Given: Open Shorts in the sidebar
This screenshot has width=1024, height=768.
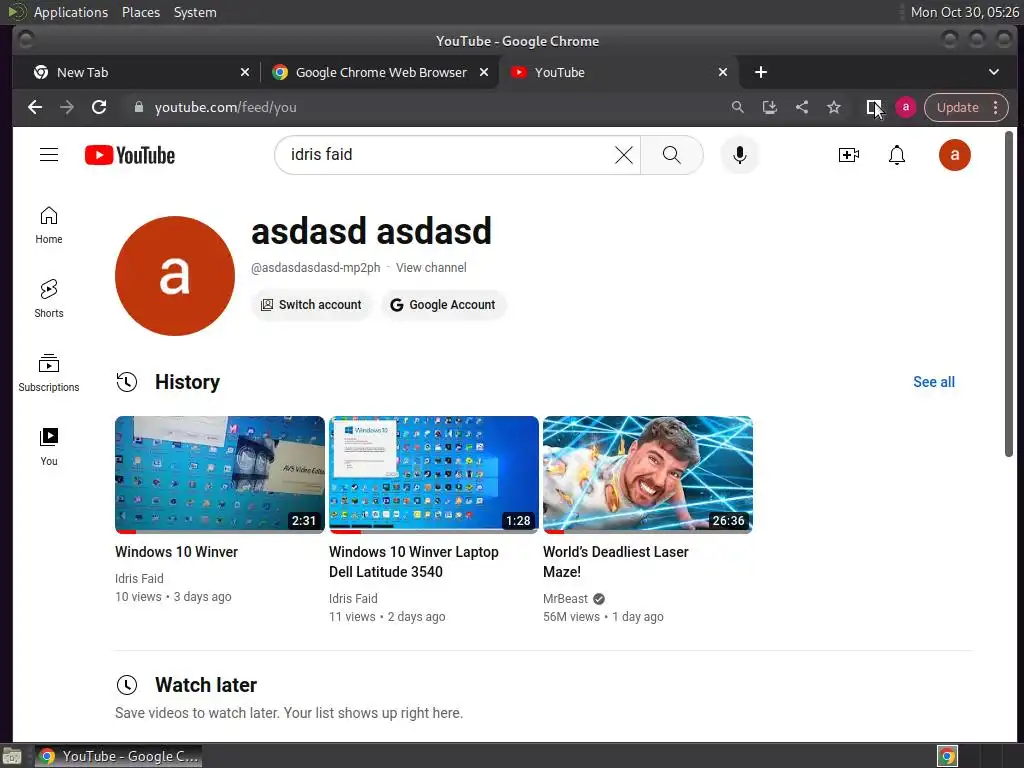Looking at the screenshot, I should coord(49,299).
